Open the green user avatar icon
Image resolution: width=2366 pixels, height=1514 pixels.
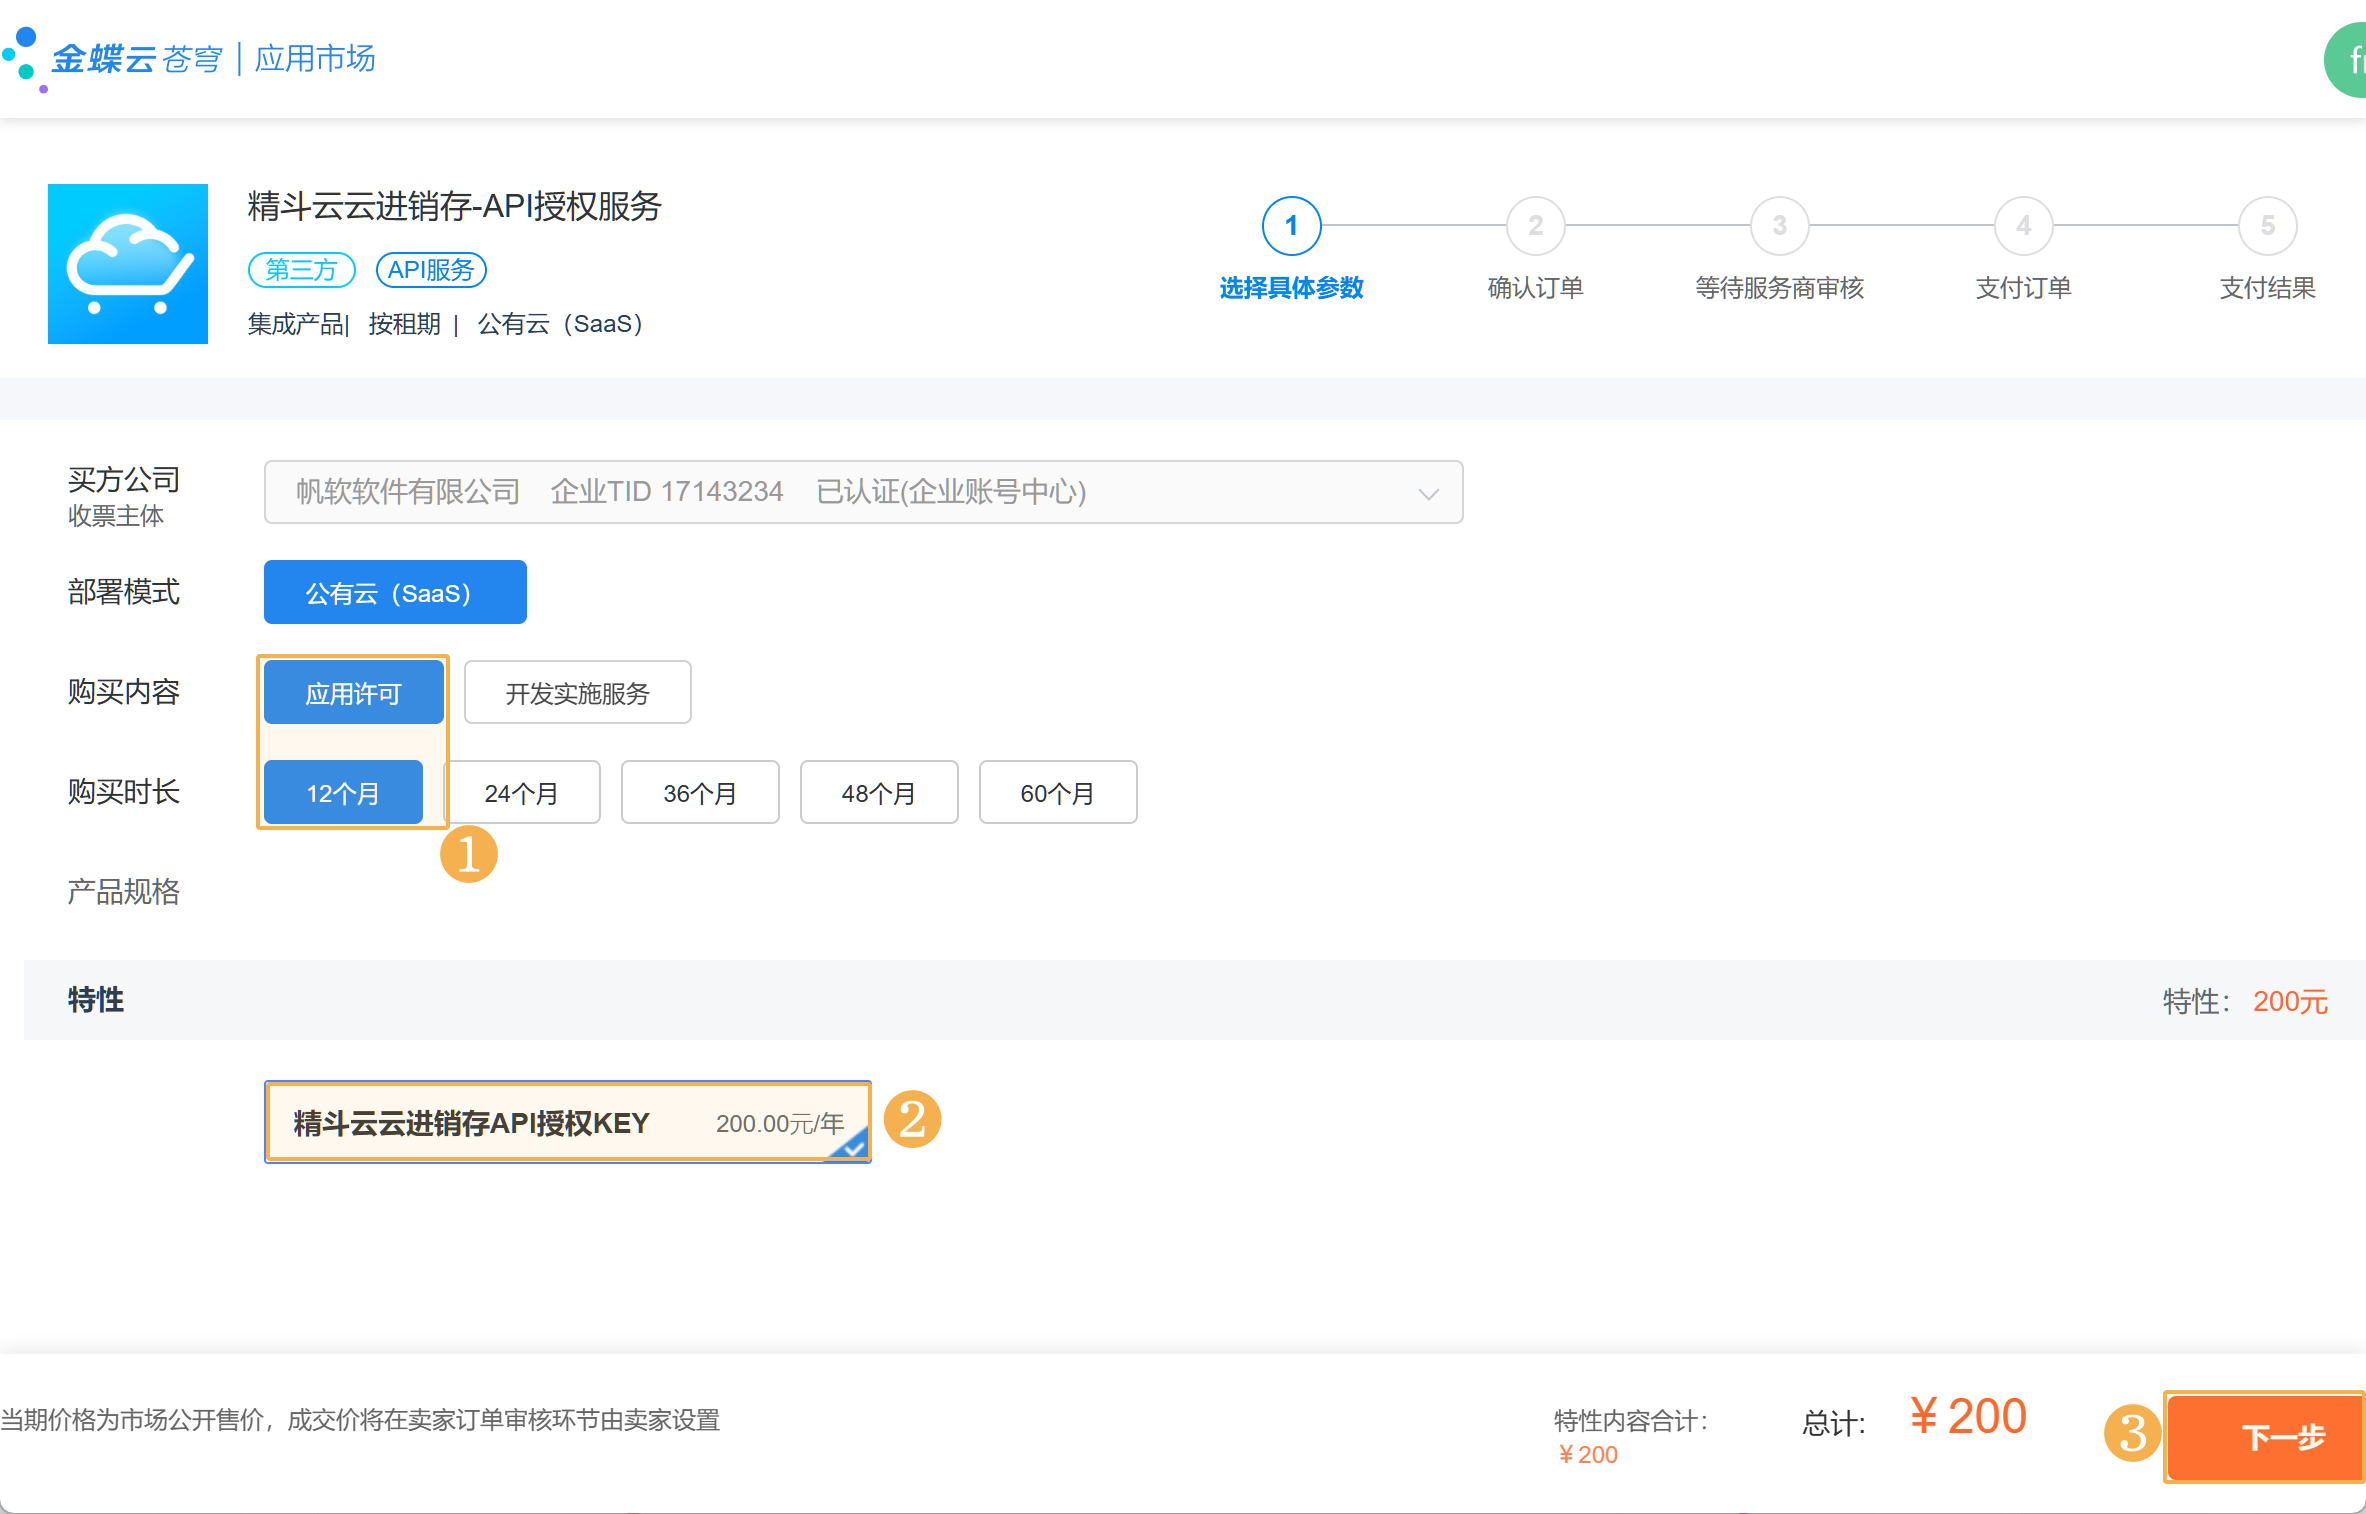[2348, 62]
